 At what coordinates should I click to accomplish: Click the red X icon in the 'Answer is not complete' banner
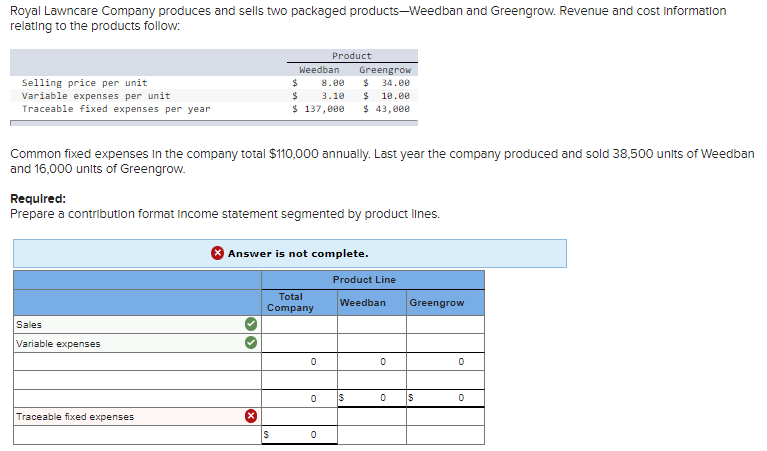(x=217, y=253)
